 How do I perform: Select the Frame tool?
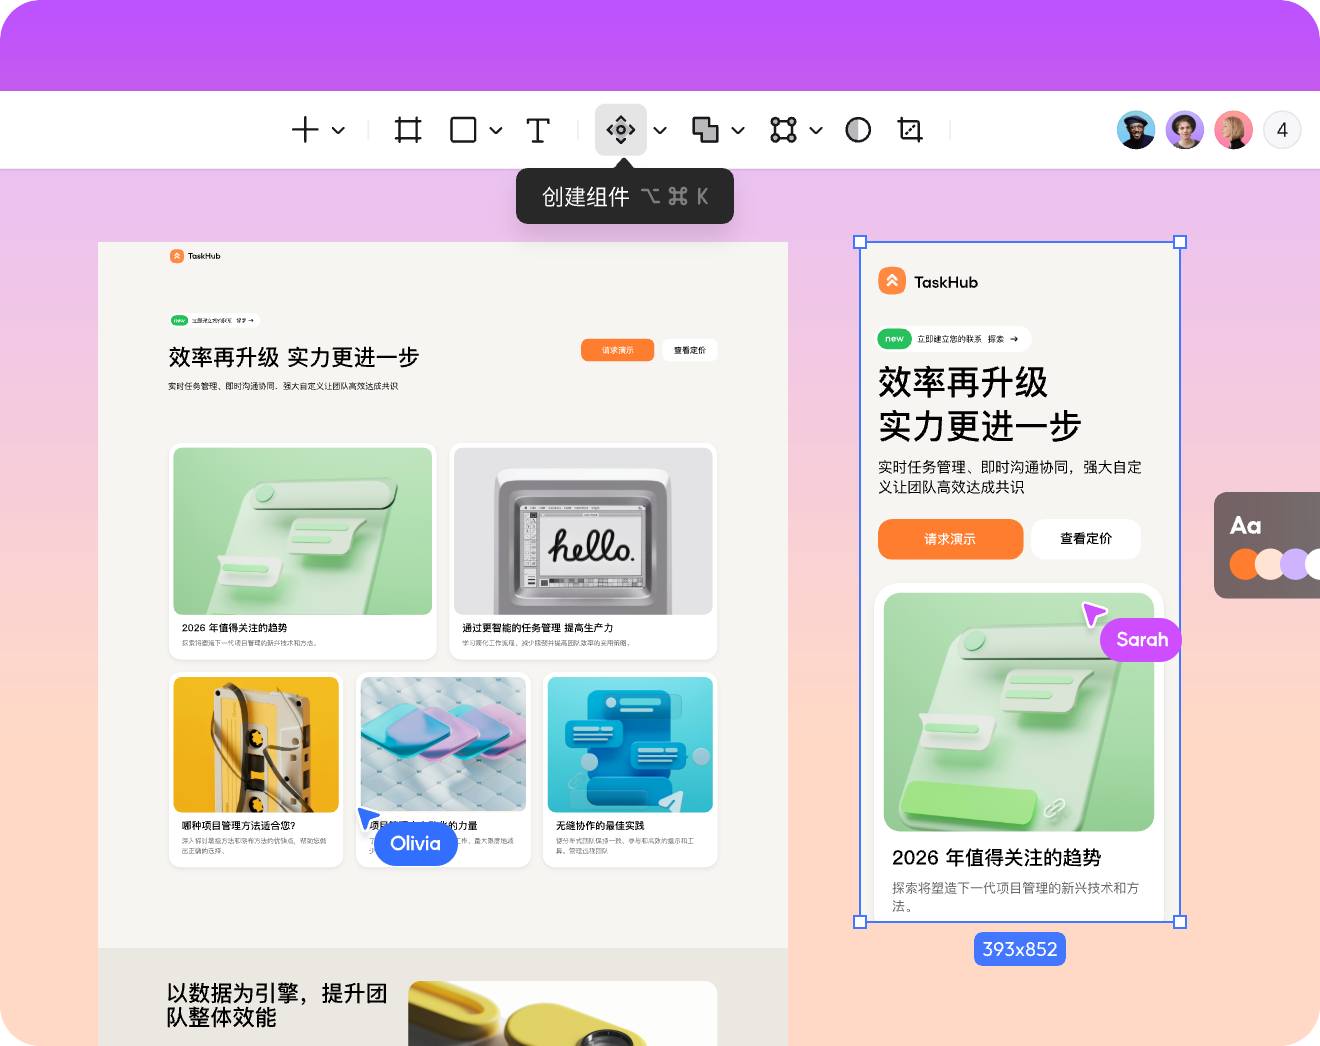pos(408,130)
